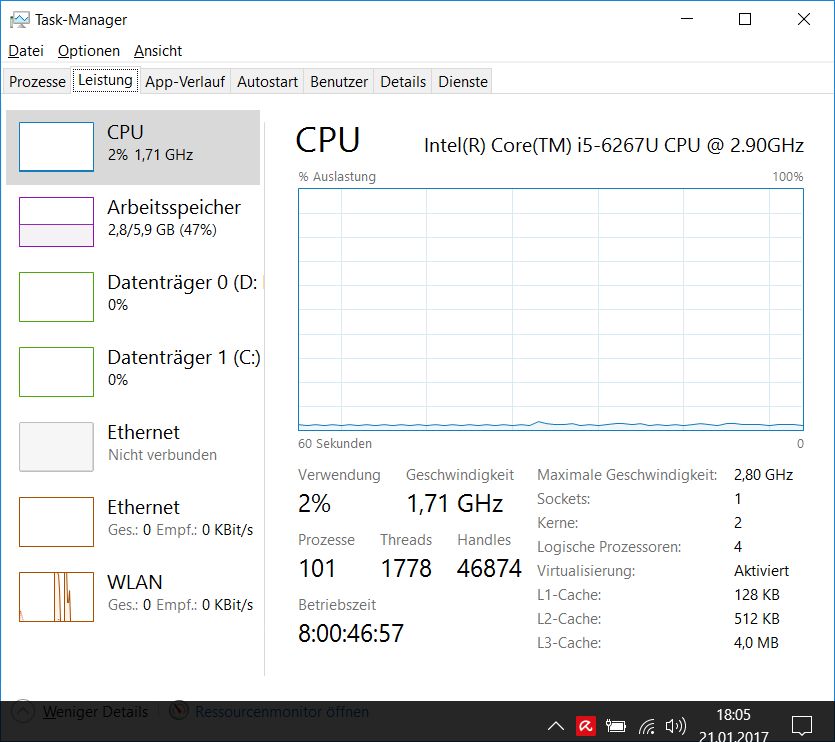Click the Datenträger 1 (C:) graph thumbnail
Screen dimensions: 835x742
click(x=56, y=372)
